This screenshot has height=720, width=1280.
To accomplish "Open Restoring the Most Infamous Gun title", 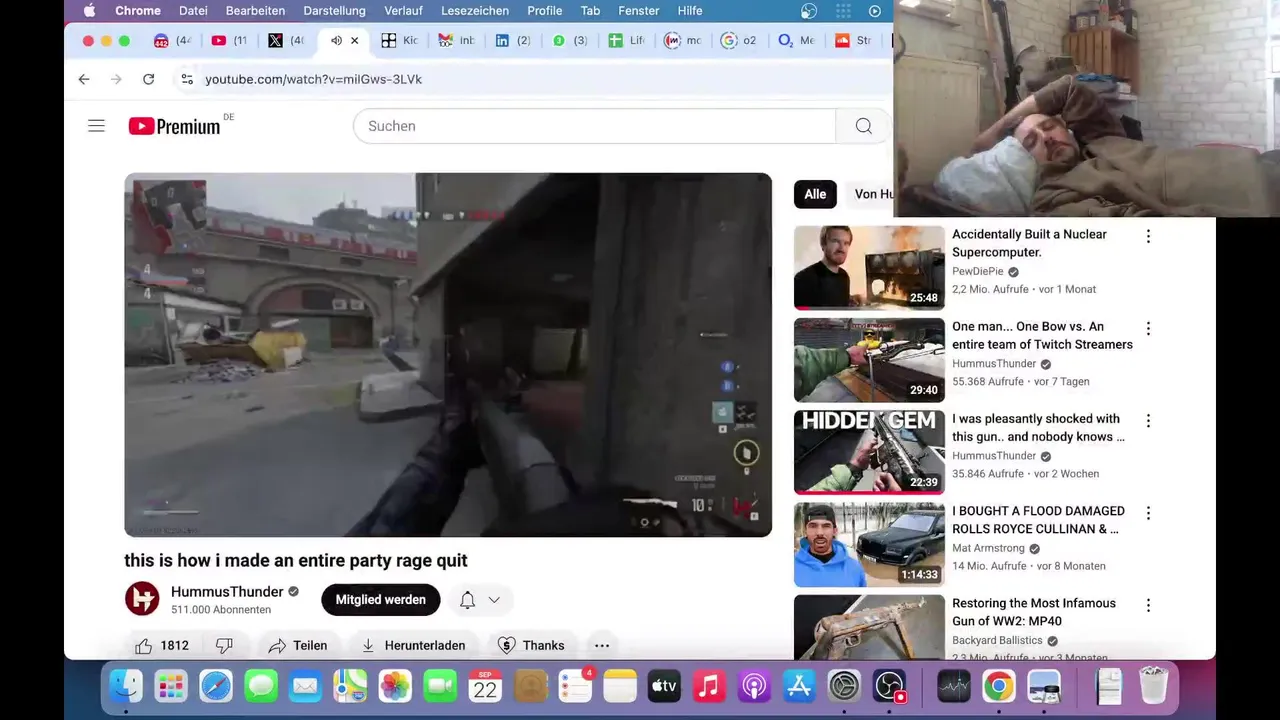I will [1033, 612].
